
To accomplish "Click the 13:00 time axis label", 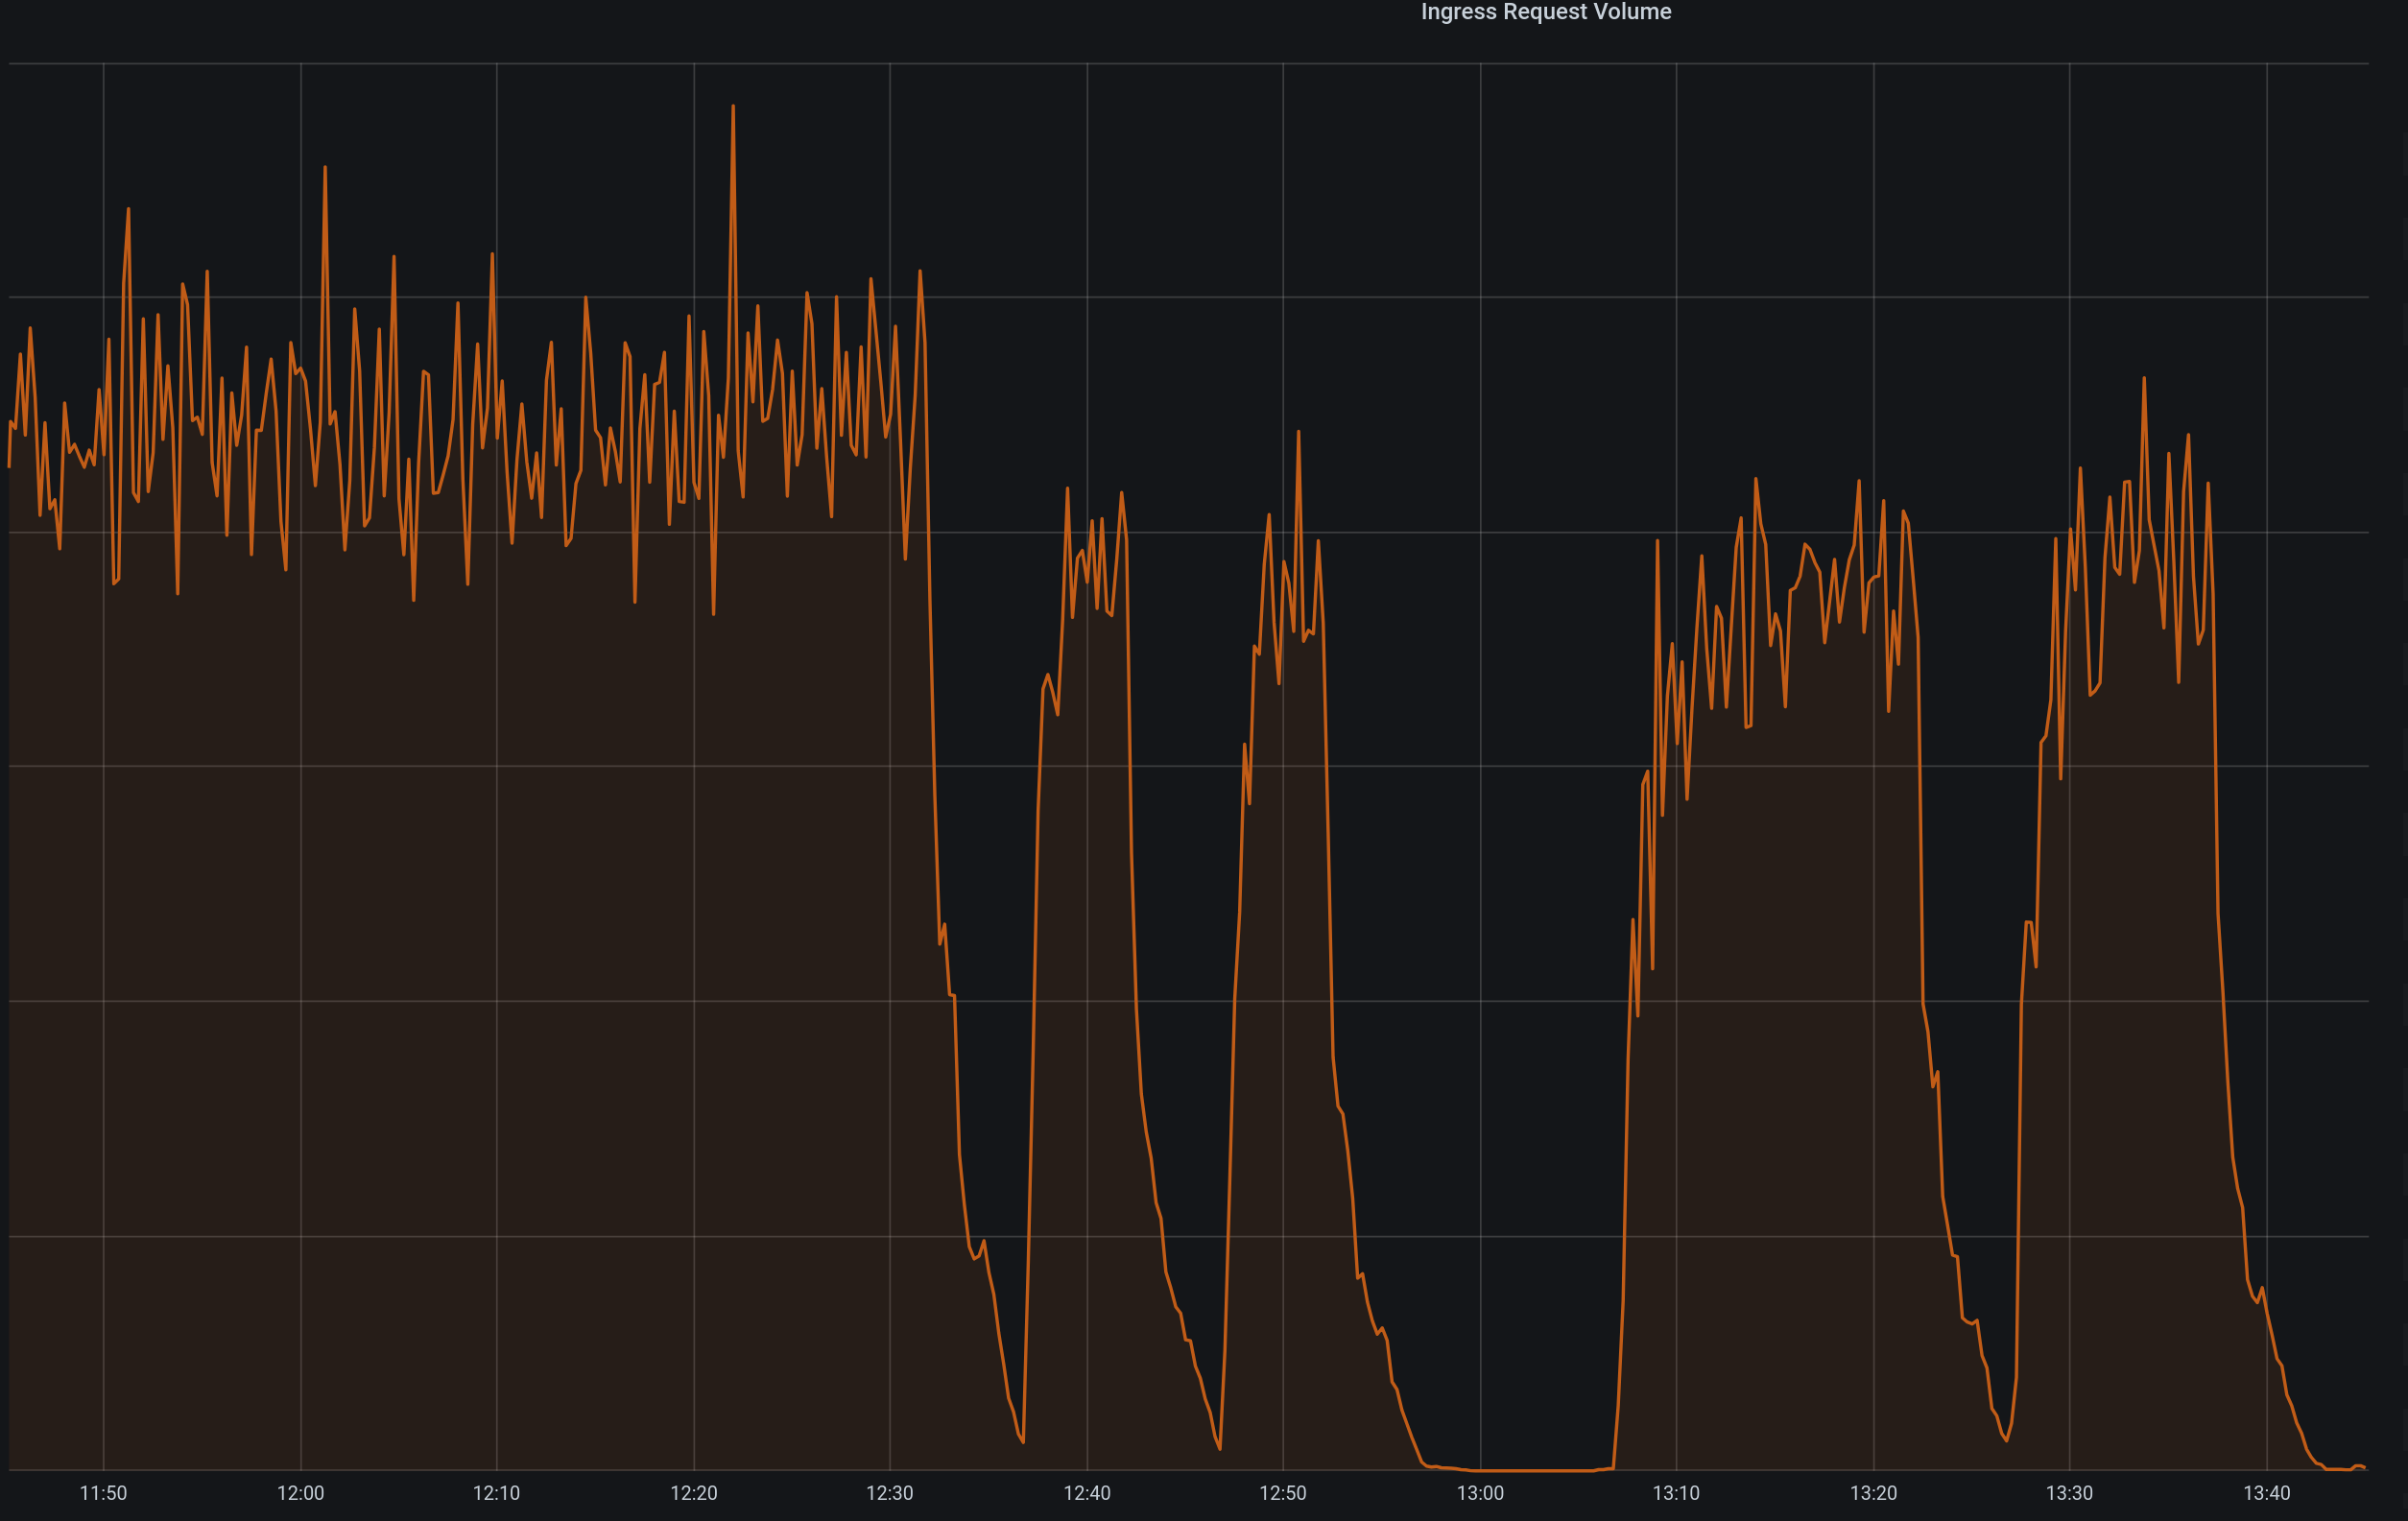I will pos(1480,1493).
